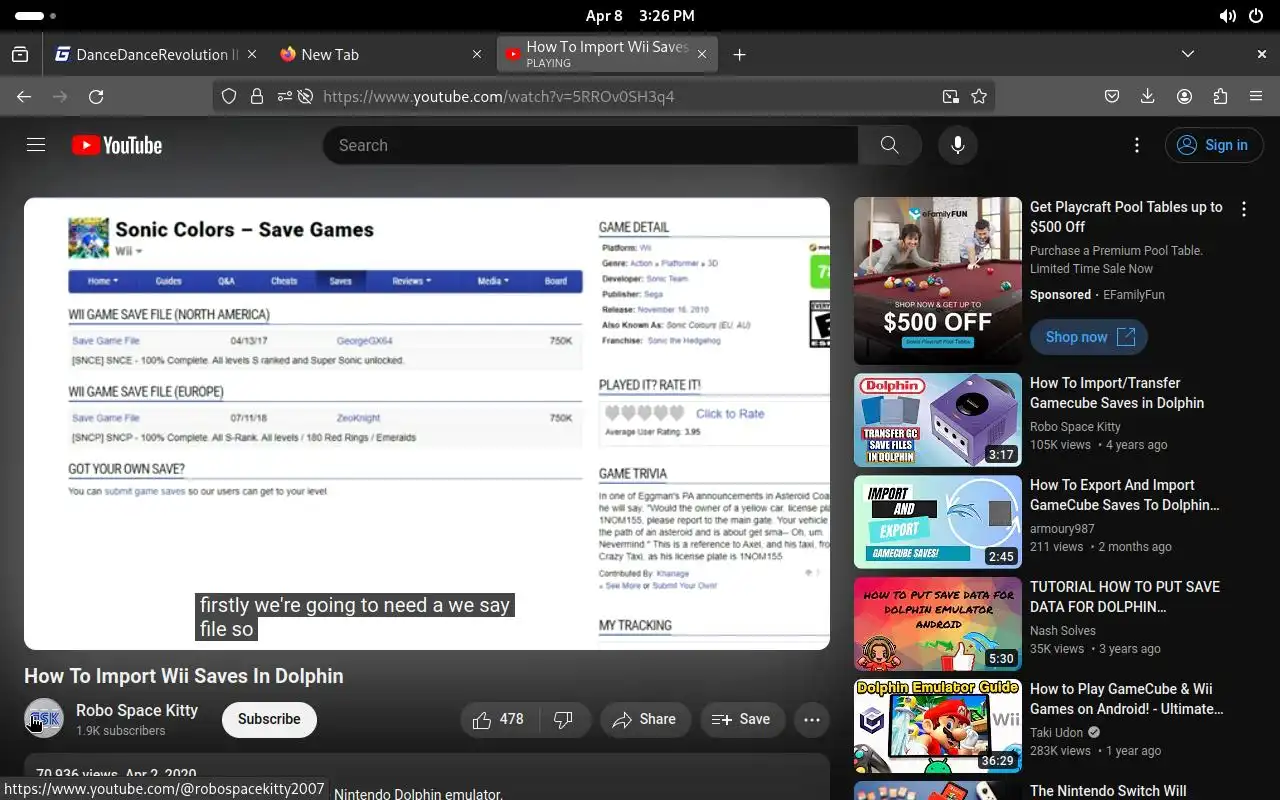Open Save to Pocket icon
This screenshot has width=1280, height=800.
1112,96
